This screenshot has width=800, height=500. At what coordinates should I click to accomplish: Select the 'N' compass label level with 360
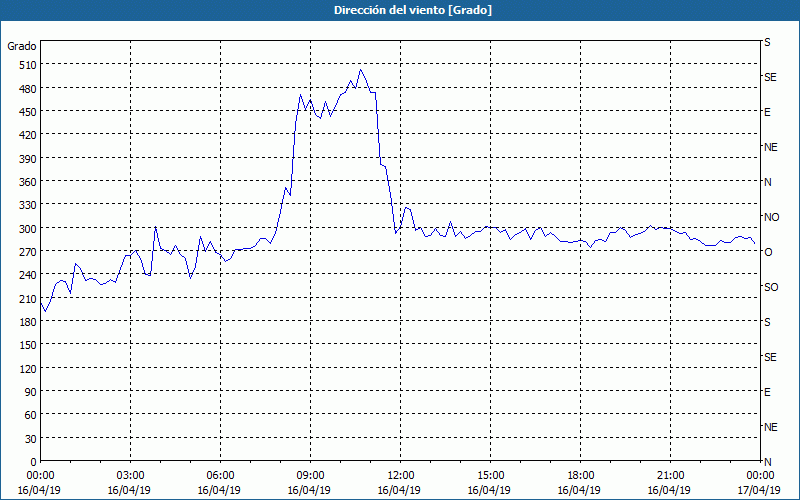(x=767, y=182)
